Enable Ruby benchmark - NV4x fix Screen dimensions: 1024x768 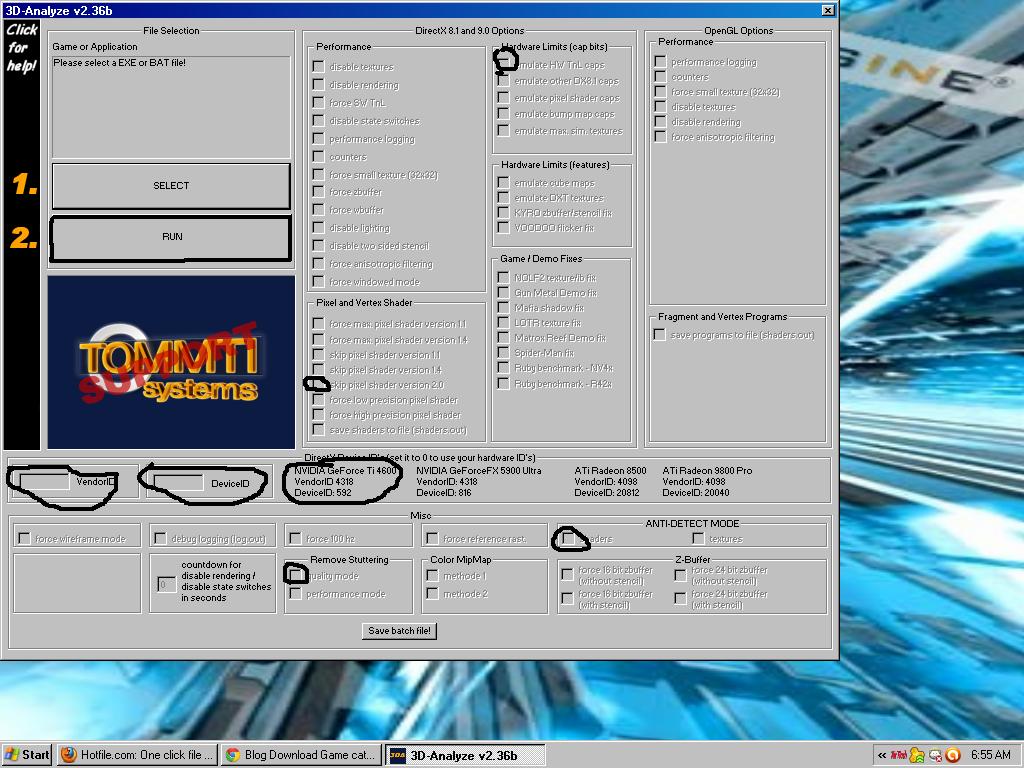click(x=504, y=368)
